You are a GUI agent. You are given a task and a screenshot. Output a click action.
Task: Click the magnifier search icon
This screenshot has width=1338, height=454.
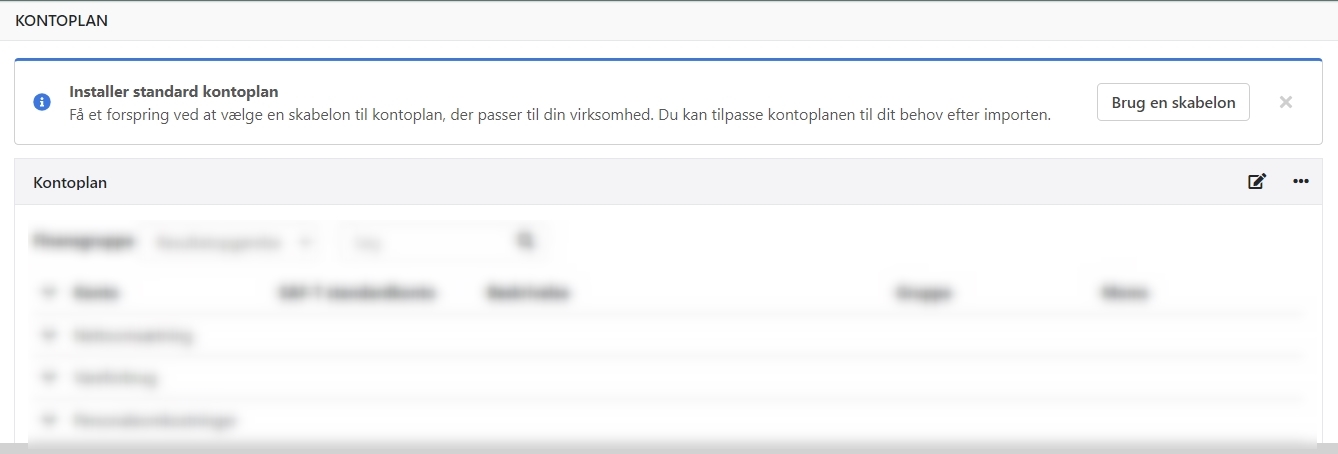click(525, 241)
